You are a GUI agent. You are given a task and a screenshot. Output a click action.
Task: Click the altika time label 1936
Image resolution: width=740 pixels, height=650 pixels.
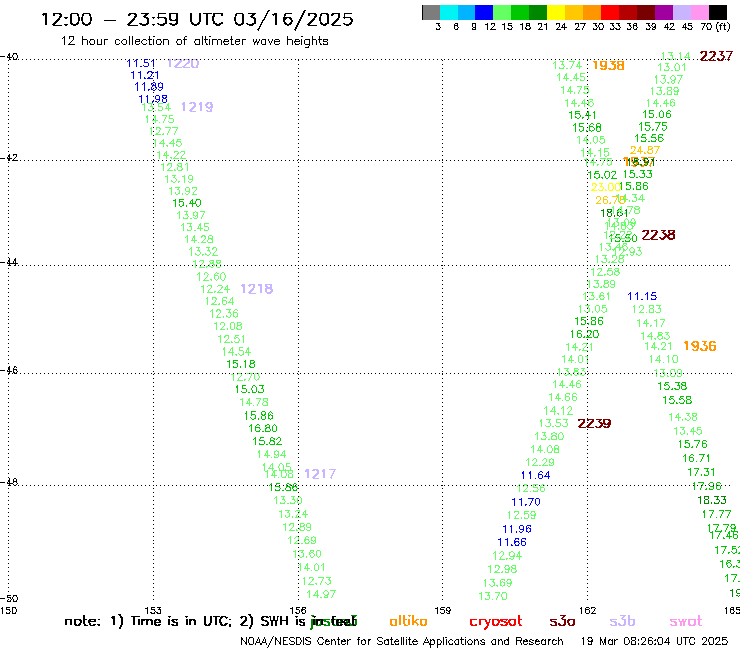(x=700, y=346)
